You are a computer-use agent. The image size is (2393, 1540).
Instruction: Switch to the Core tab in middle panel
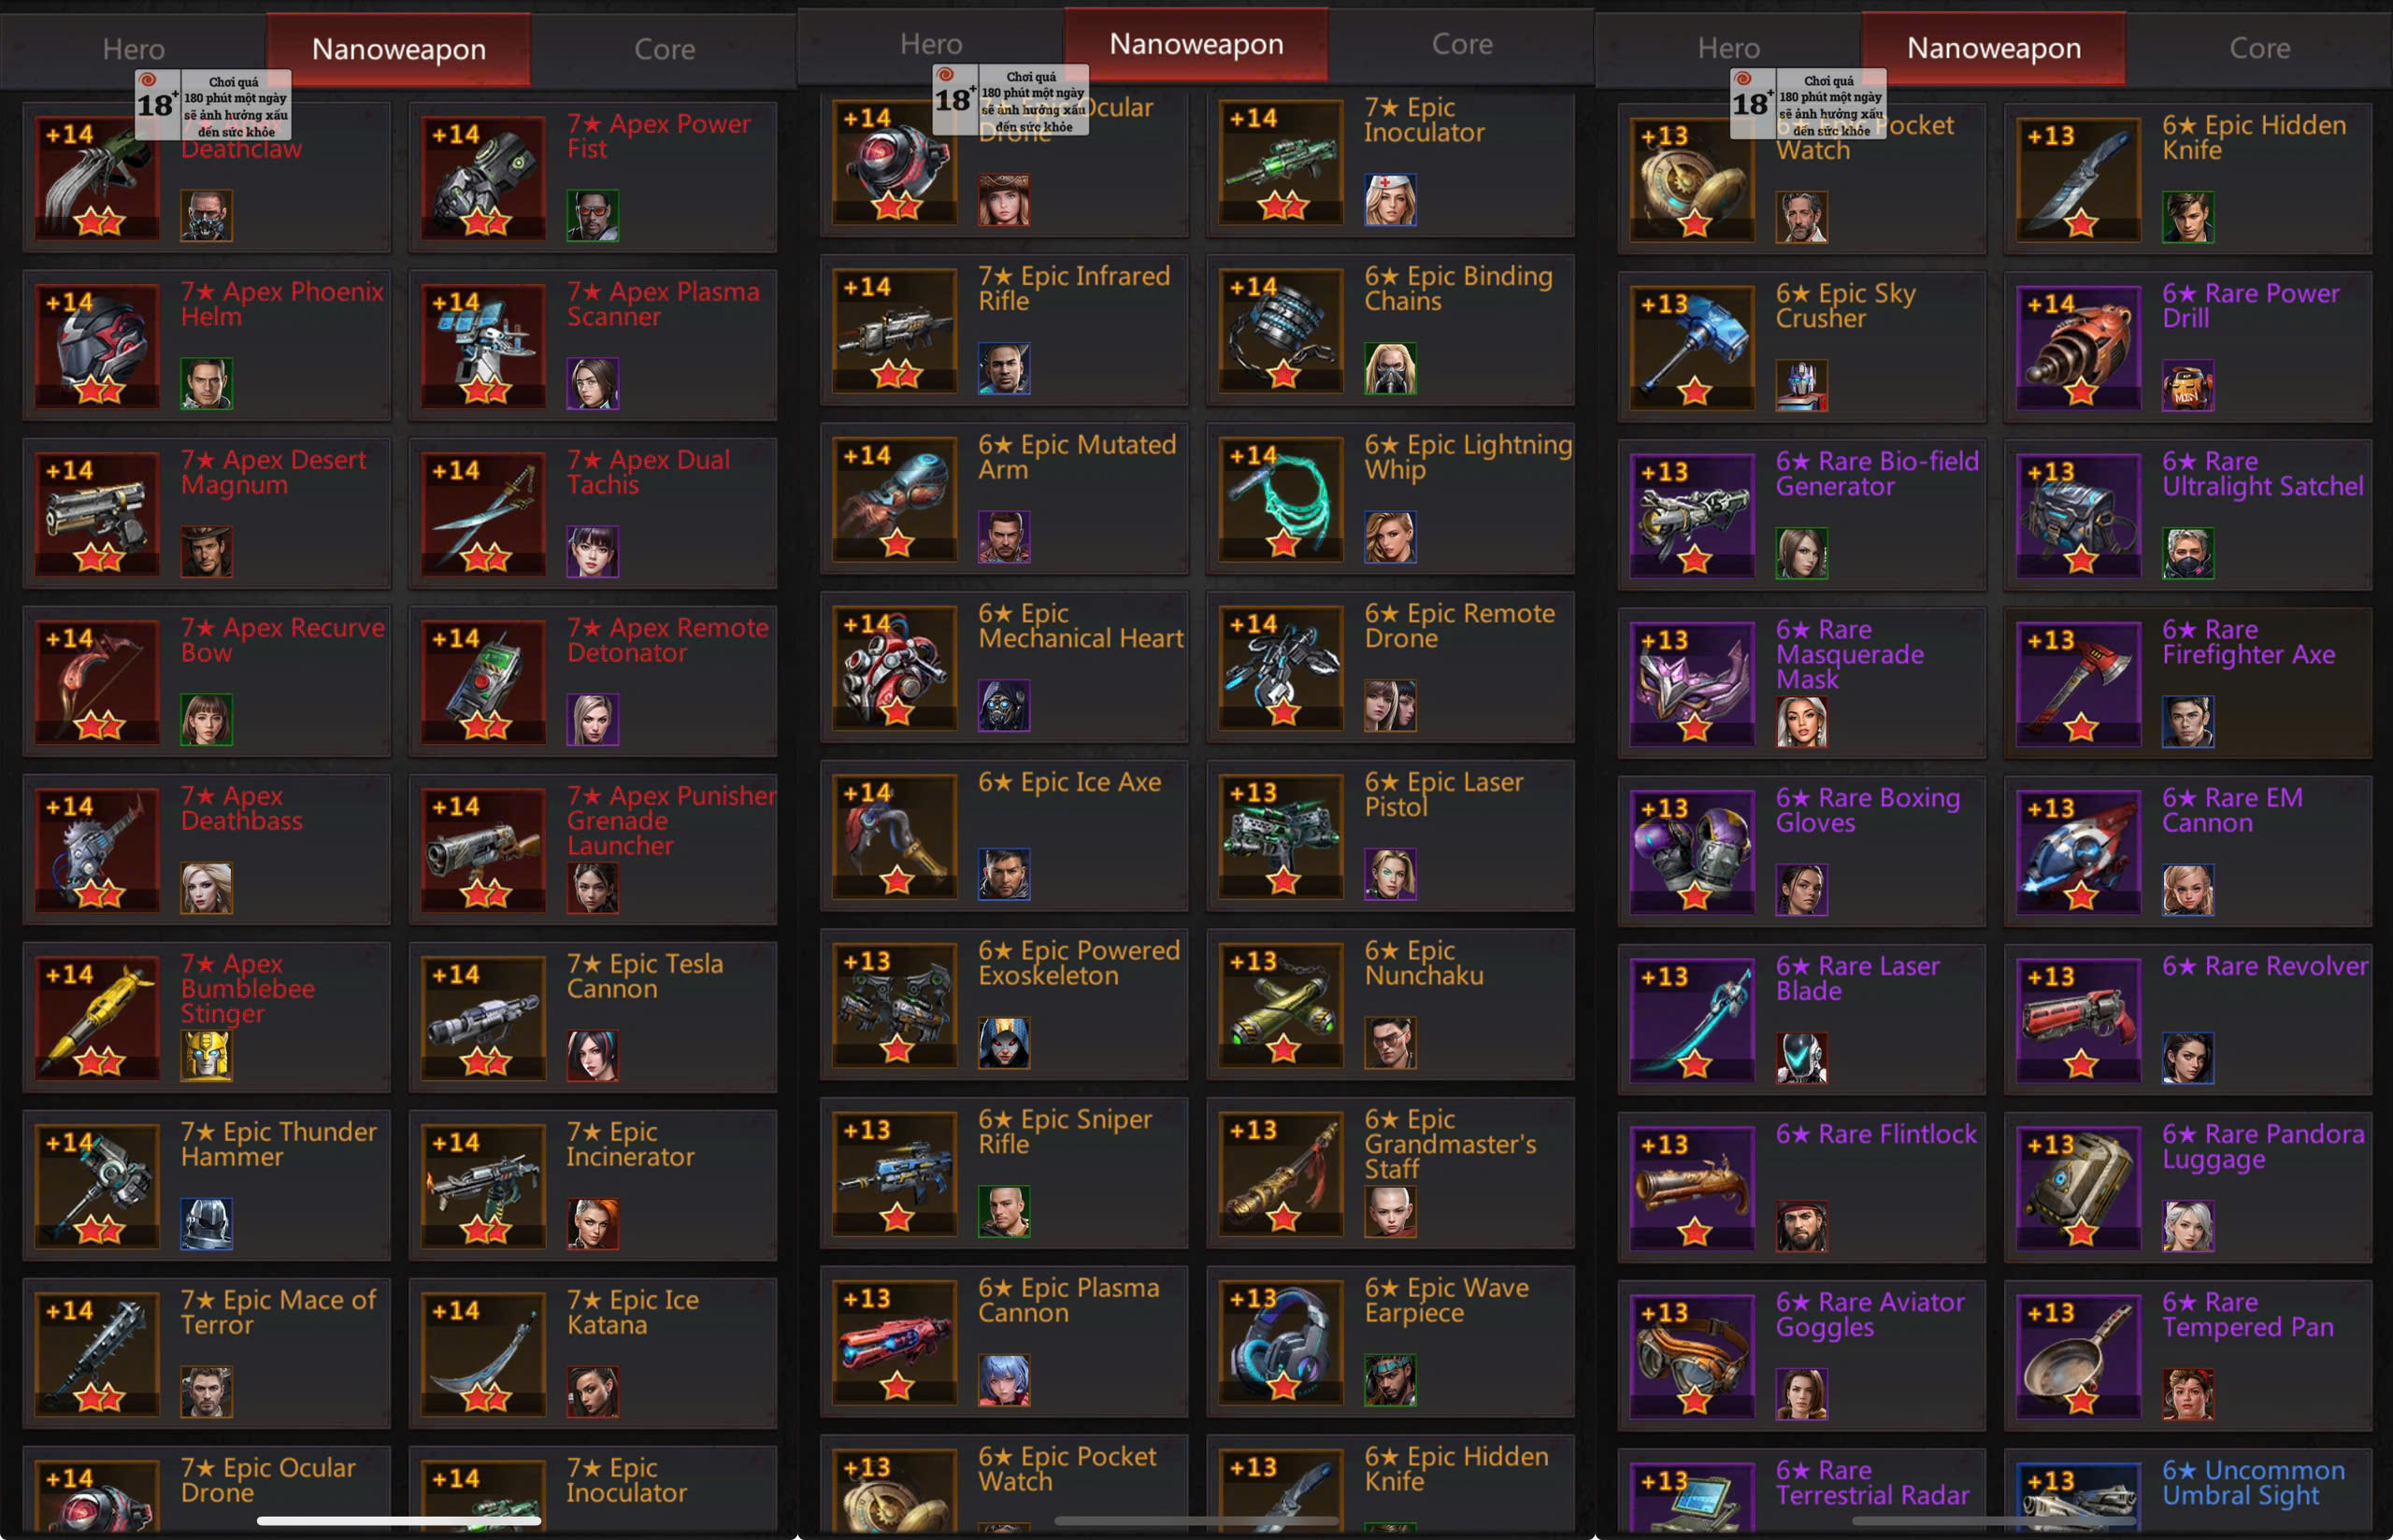point(1461,44)
